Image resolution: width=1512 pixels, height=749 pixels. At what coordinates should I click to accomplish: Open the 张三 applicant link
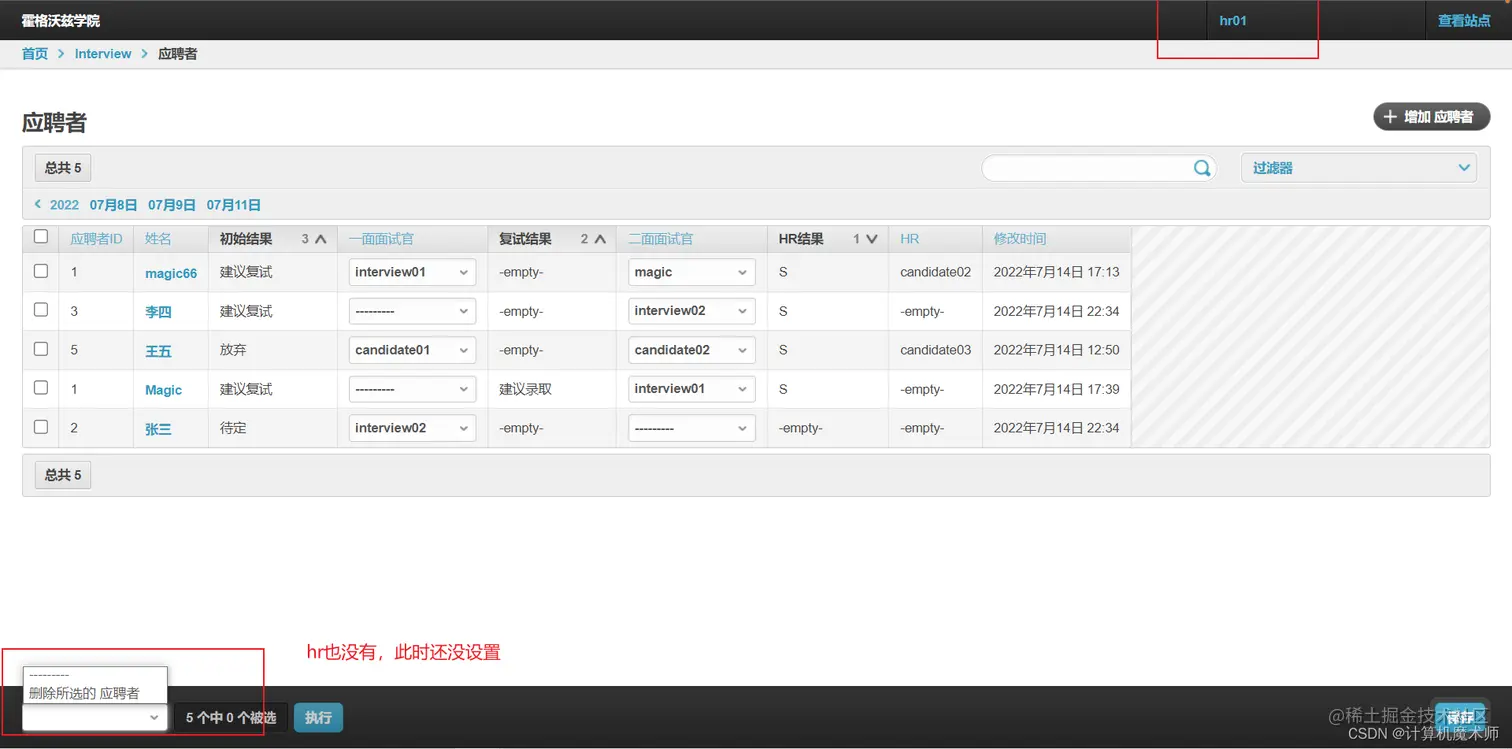[158, 429]
